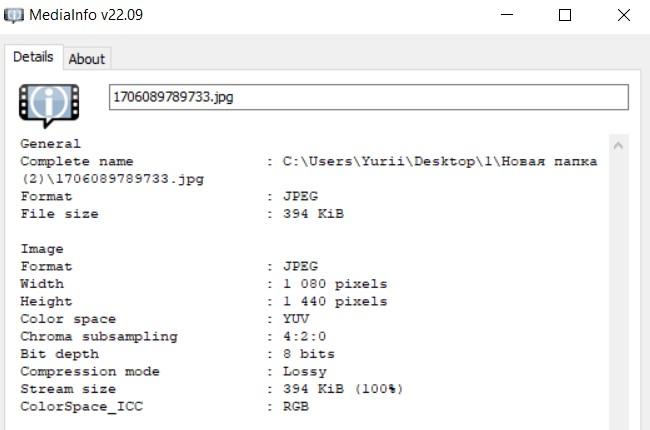Screen dimensions: 650x430
Task: Maximize the MediaInfo window
Action: pyautogui.click(x=565, y=15)
